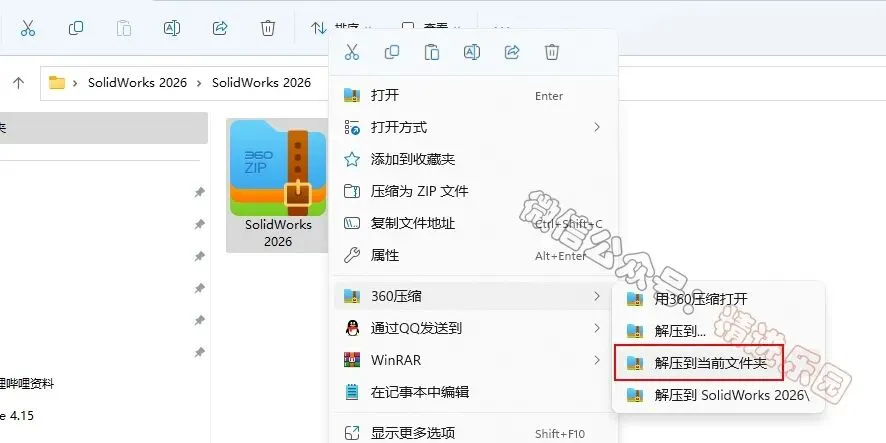Viewport: 886px width, 443px height.
Task: Click the Paste clipboard icon in context menu
Action: [x=432, y=53]
